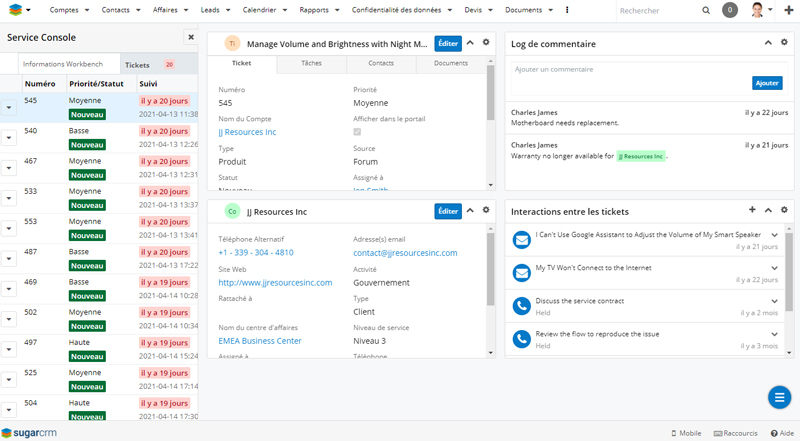The image size is (800, 441).
Task: Expand Discuss the service contract details
Action: pyautogui.click(x=774, y=301)
